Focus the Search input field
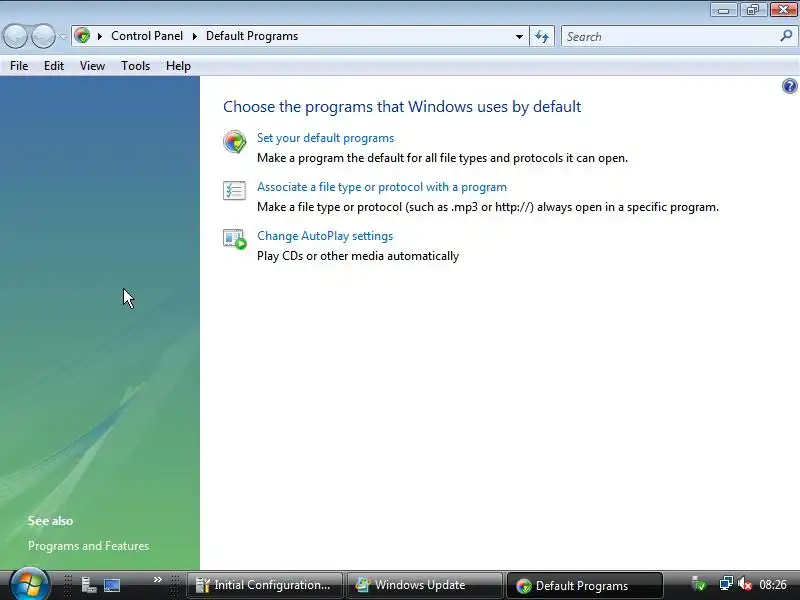 [670, 37]
